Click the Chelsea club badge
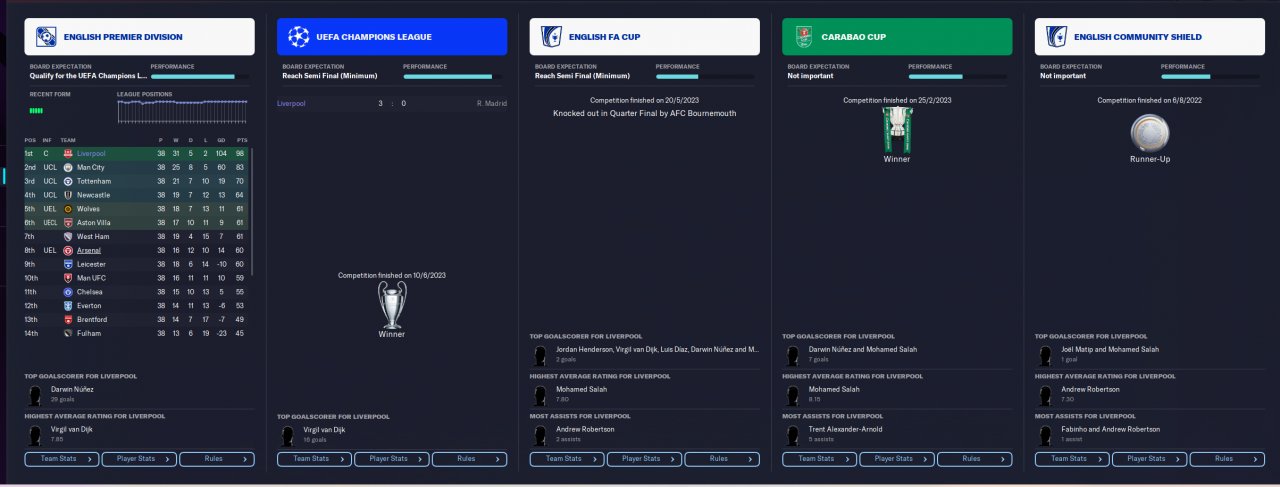1280x487 pixels. (68, 291)
